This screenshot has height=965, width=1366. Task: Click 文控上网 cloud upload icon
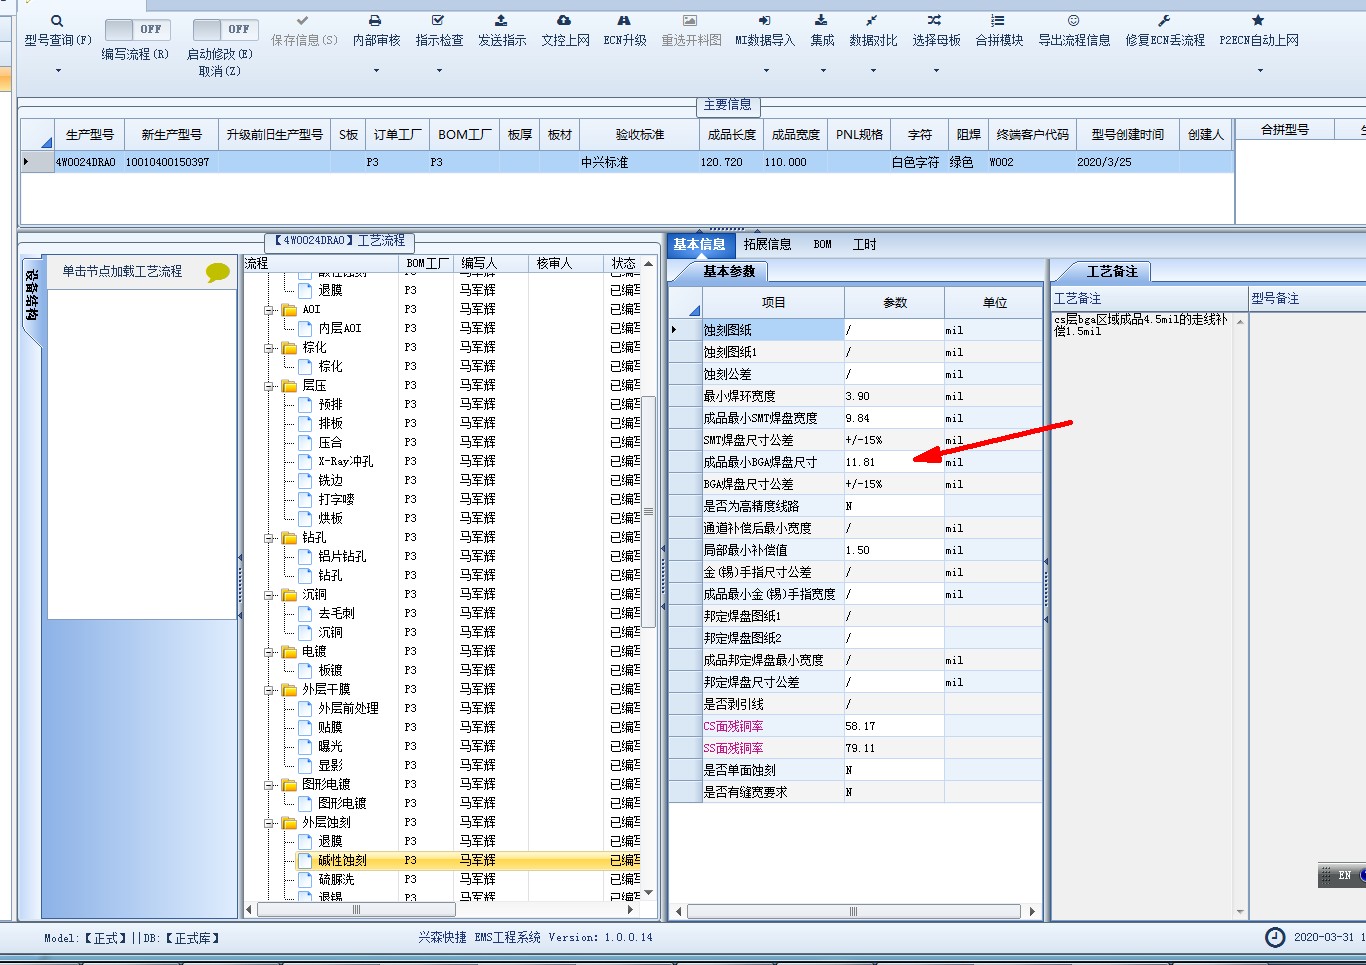564,21
